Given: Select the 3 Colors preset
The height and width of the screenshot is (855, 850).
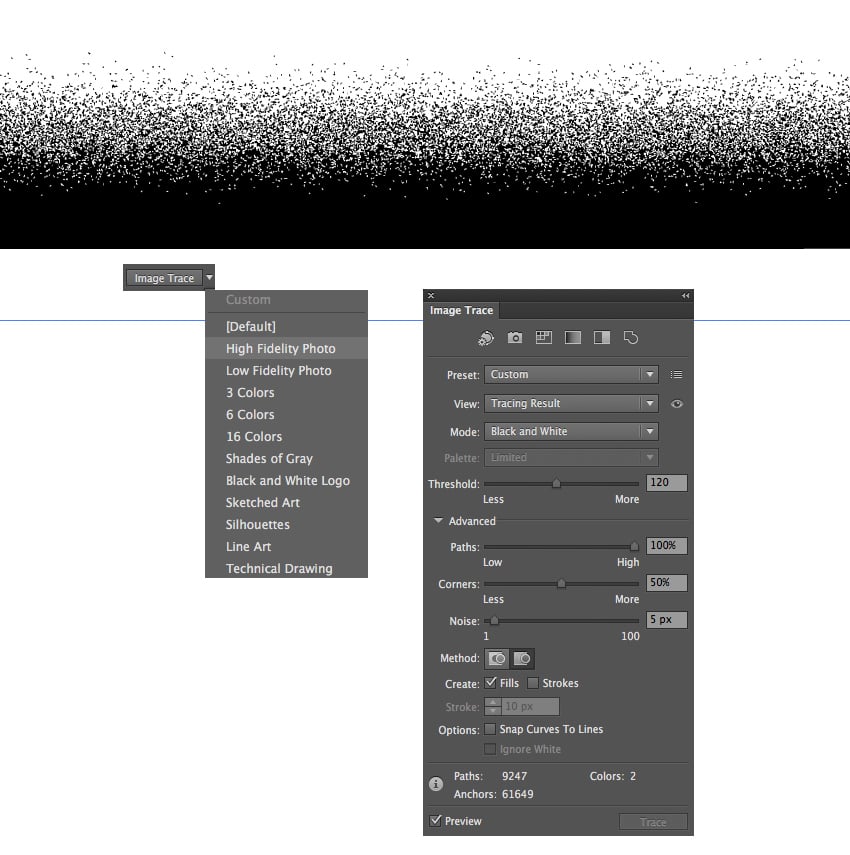Looking at the screenshot, I should point(286,393).
